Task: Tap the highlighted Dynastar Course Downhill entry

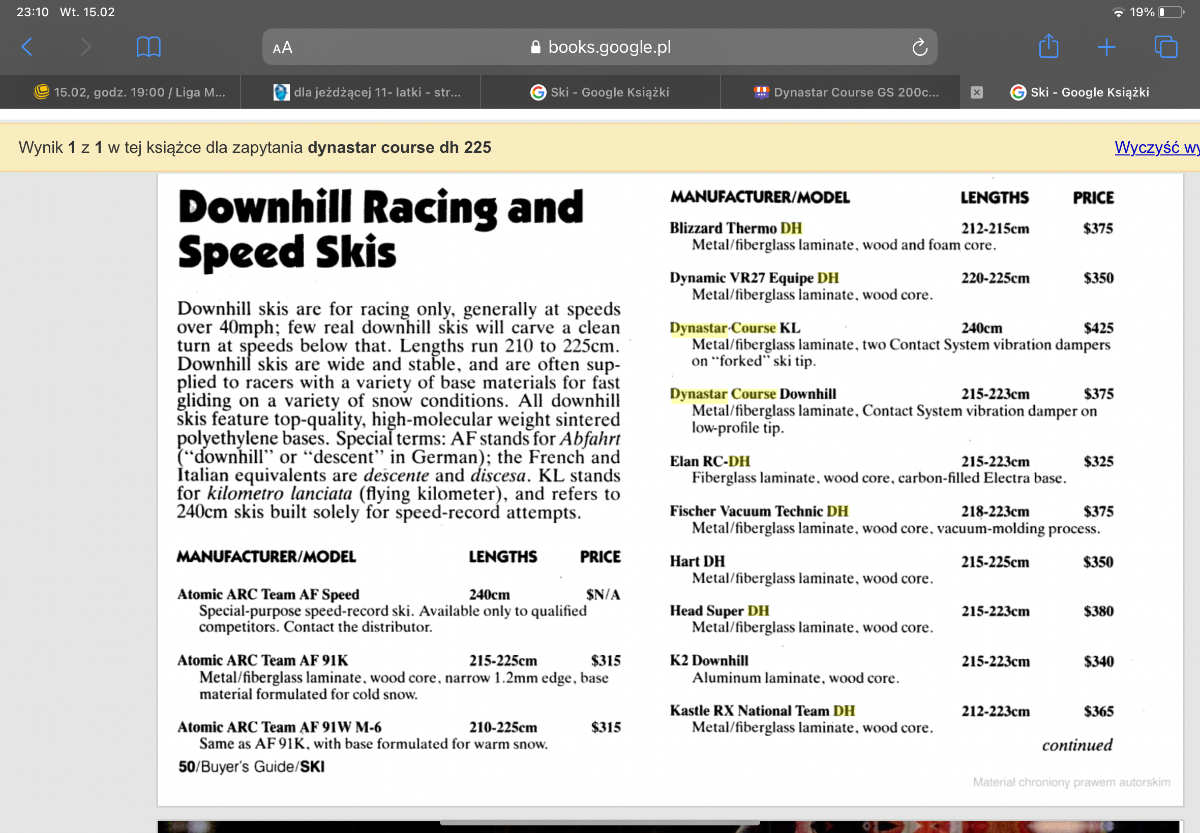Action: click(x=752, y=394)
